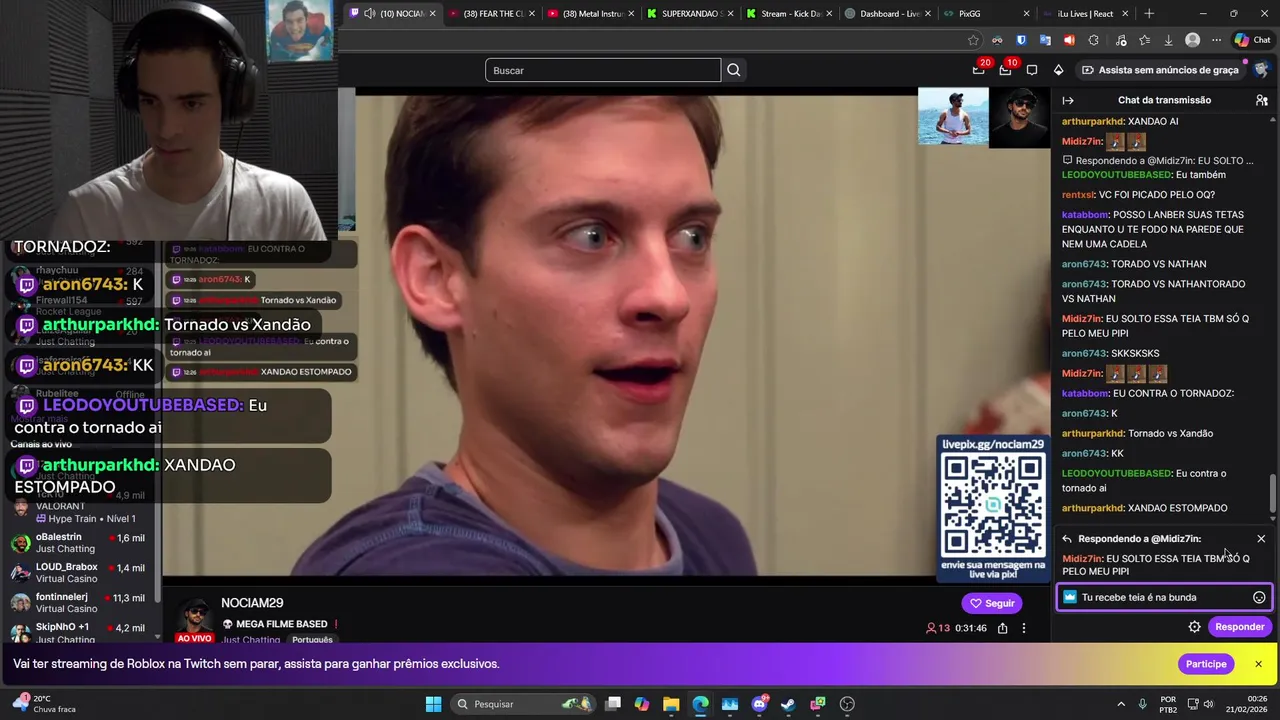Click the Português stream tag

click(x=312, y=640)
